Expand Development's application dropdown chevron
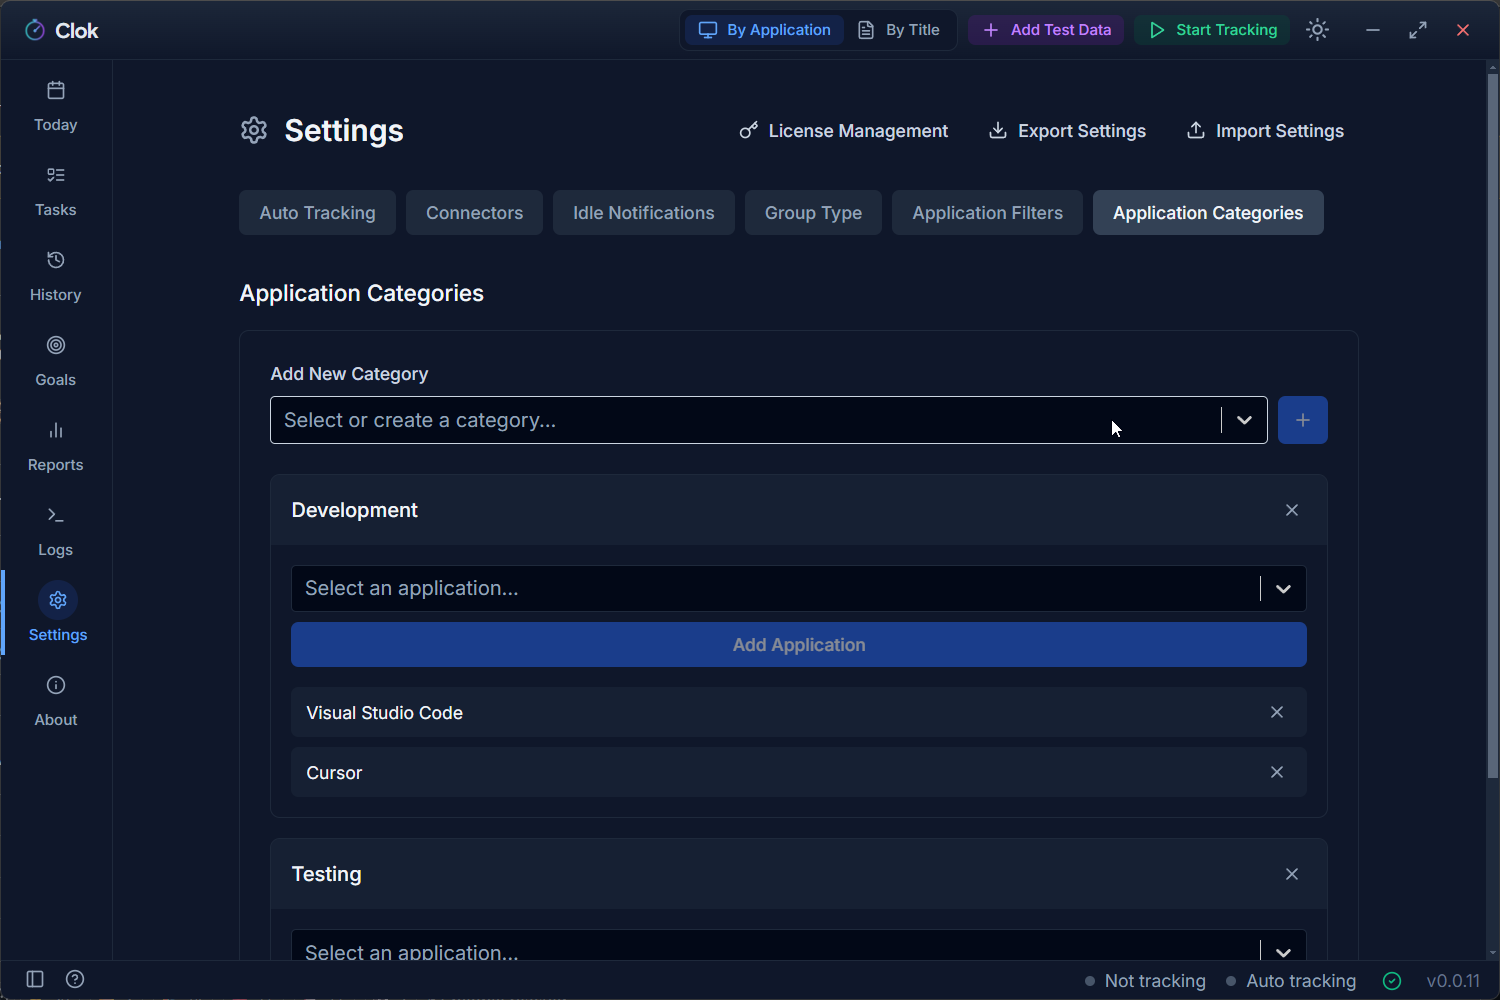 click(x=1283, y=589)
